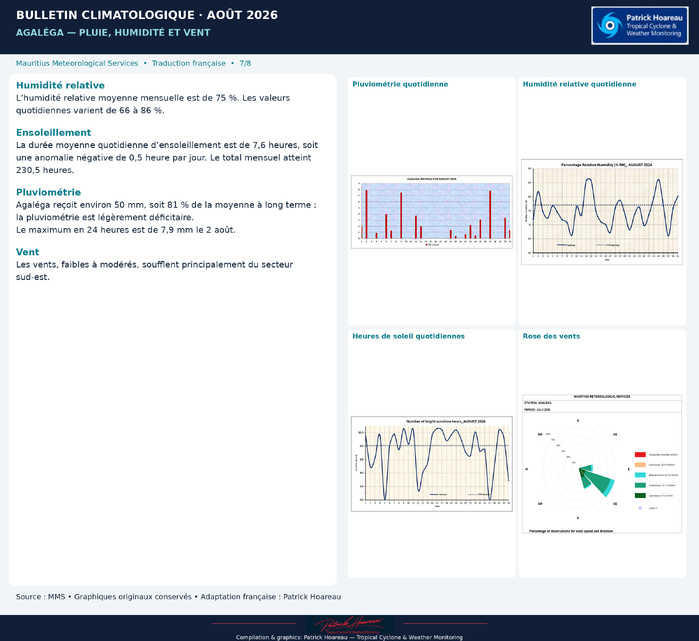The image size is (699, 641).
Task: Click the 'Traduction française' label
Action: [x=189, y=63]
